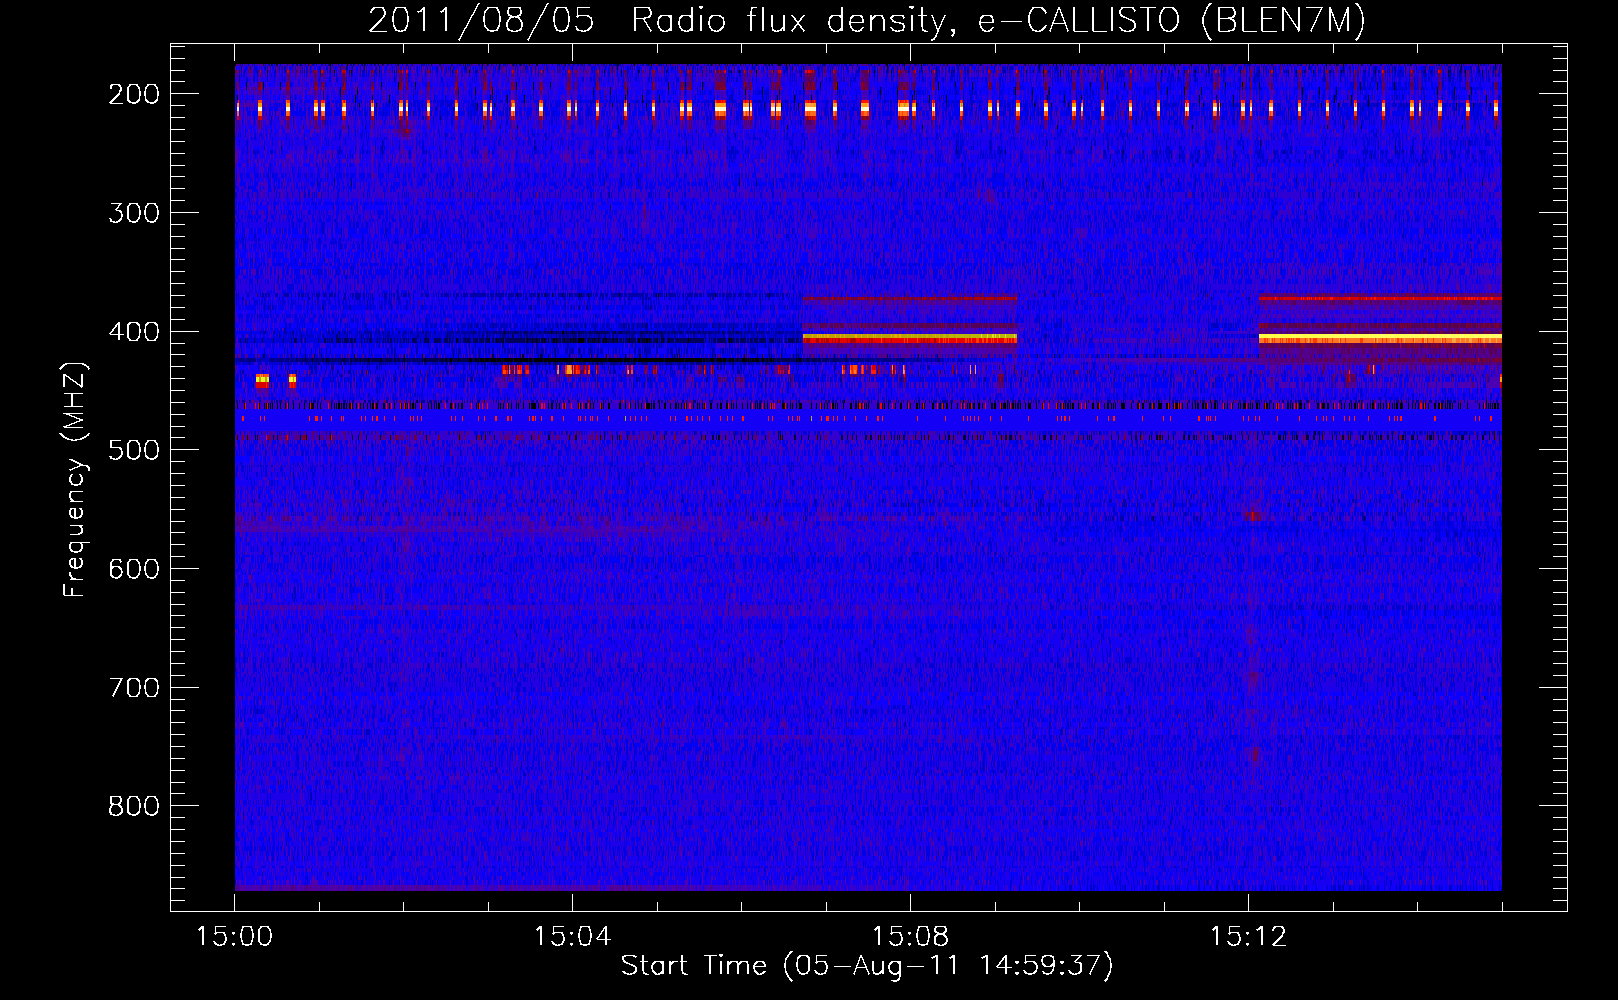The image size is (1618, 1000).
Task: Click the 15:12 time axis label
Action: (x=1248, y=937)
